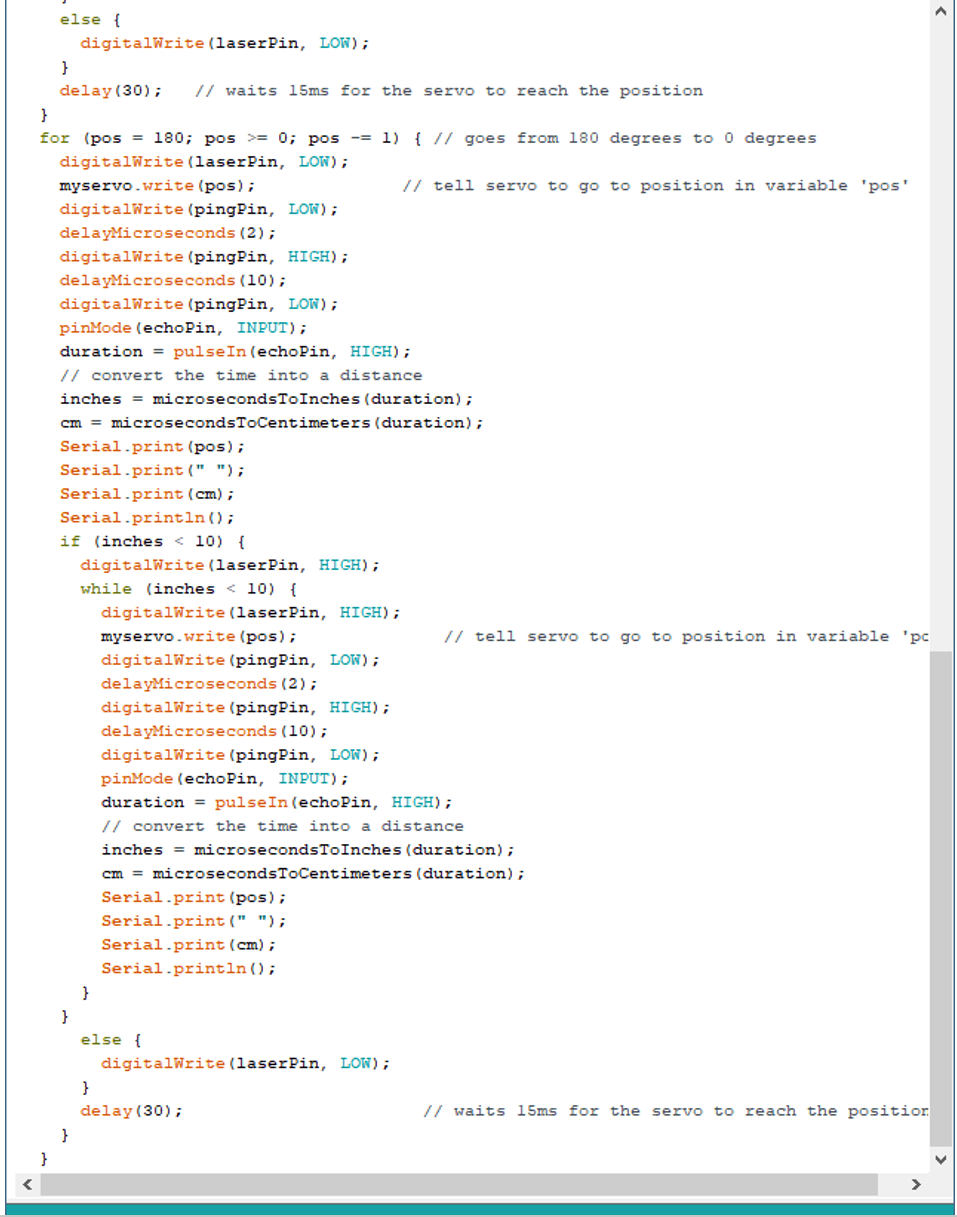
Task: Click the scrollbar down arrow
Action: click(x=941, y=1159)
